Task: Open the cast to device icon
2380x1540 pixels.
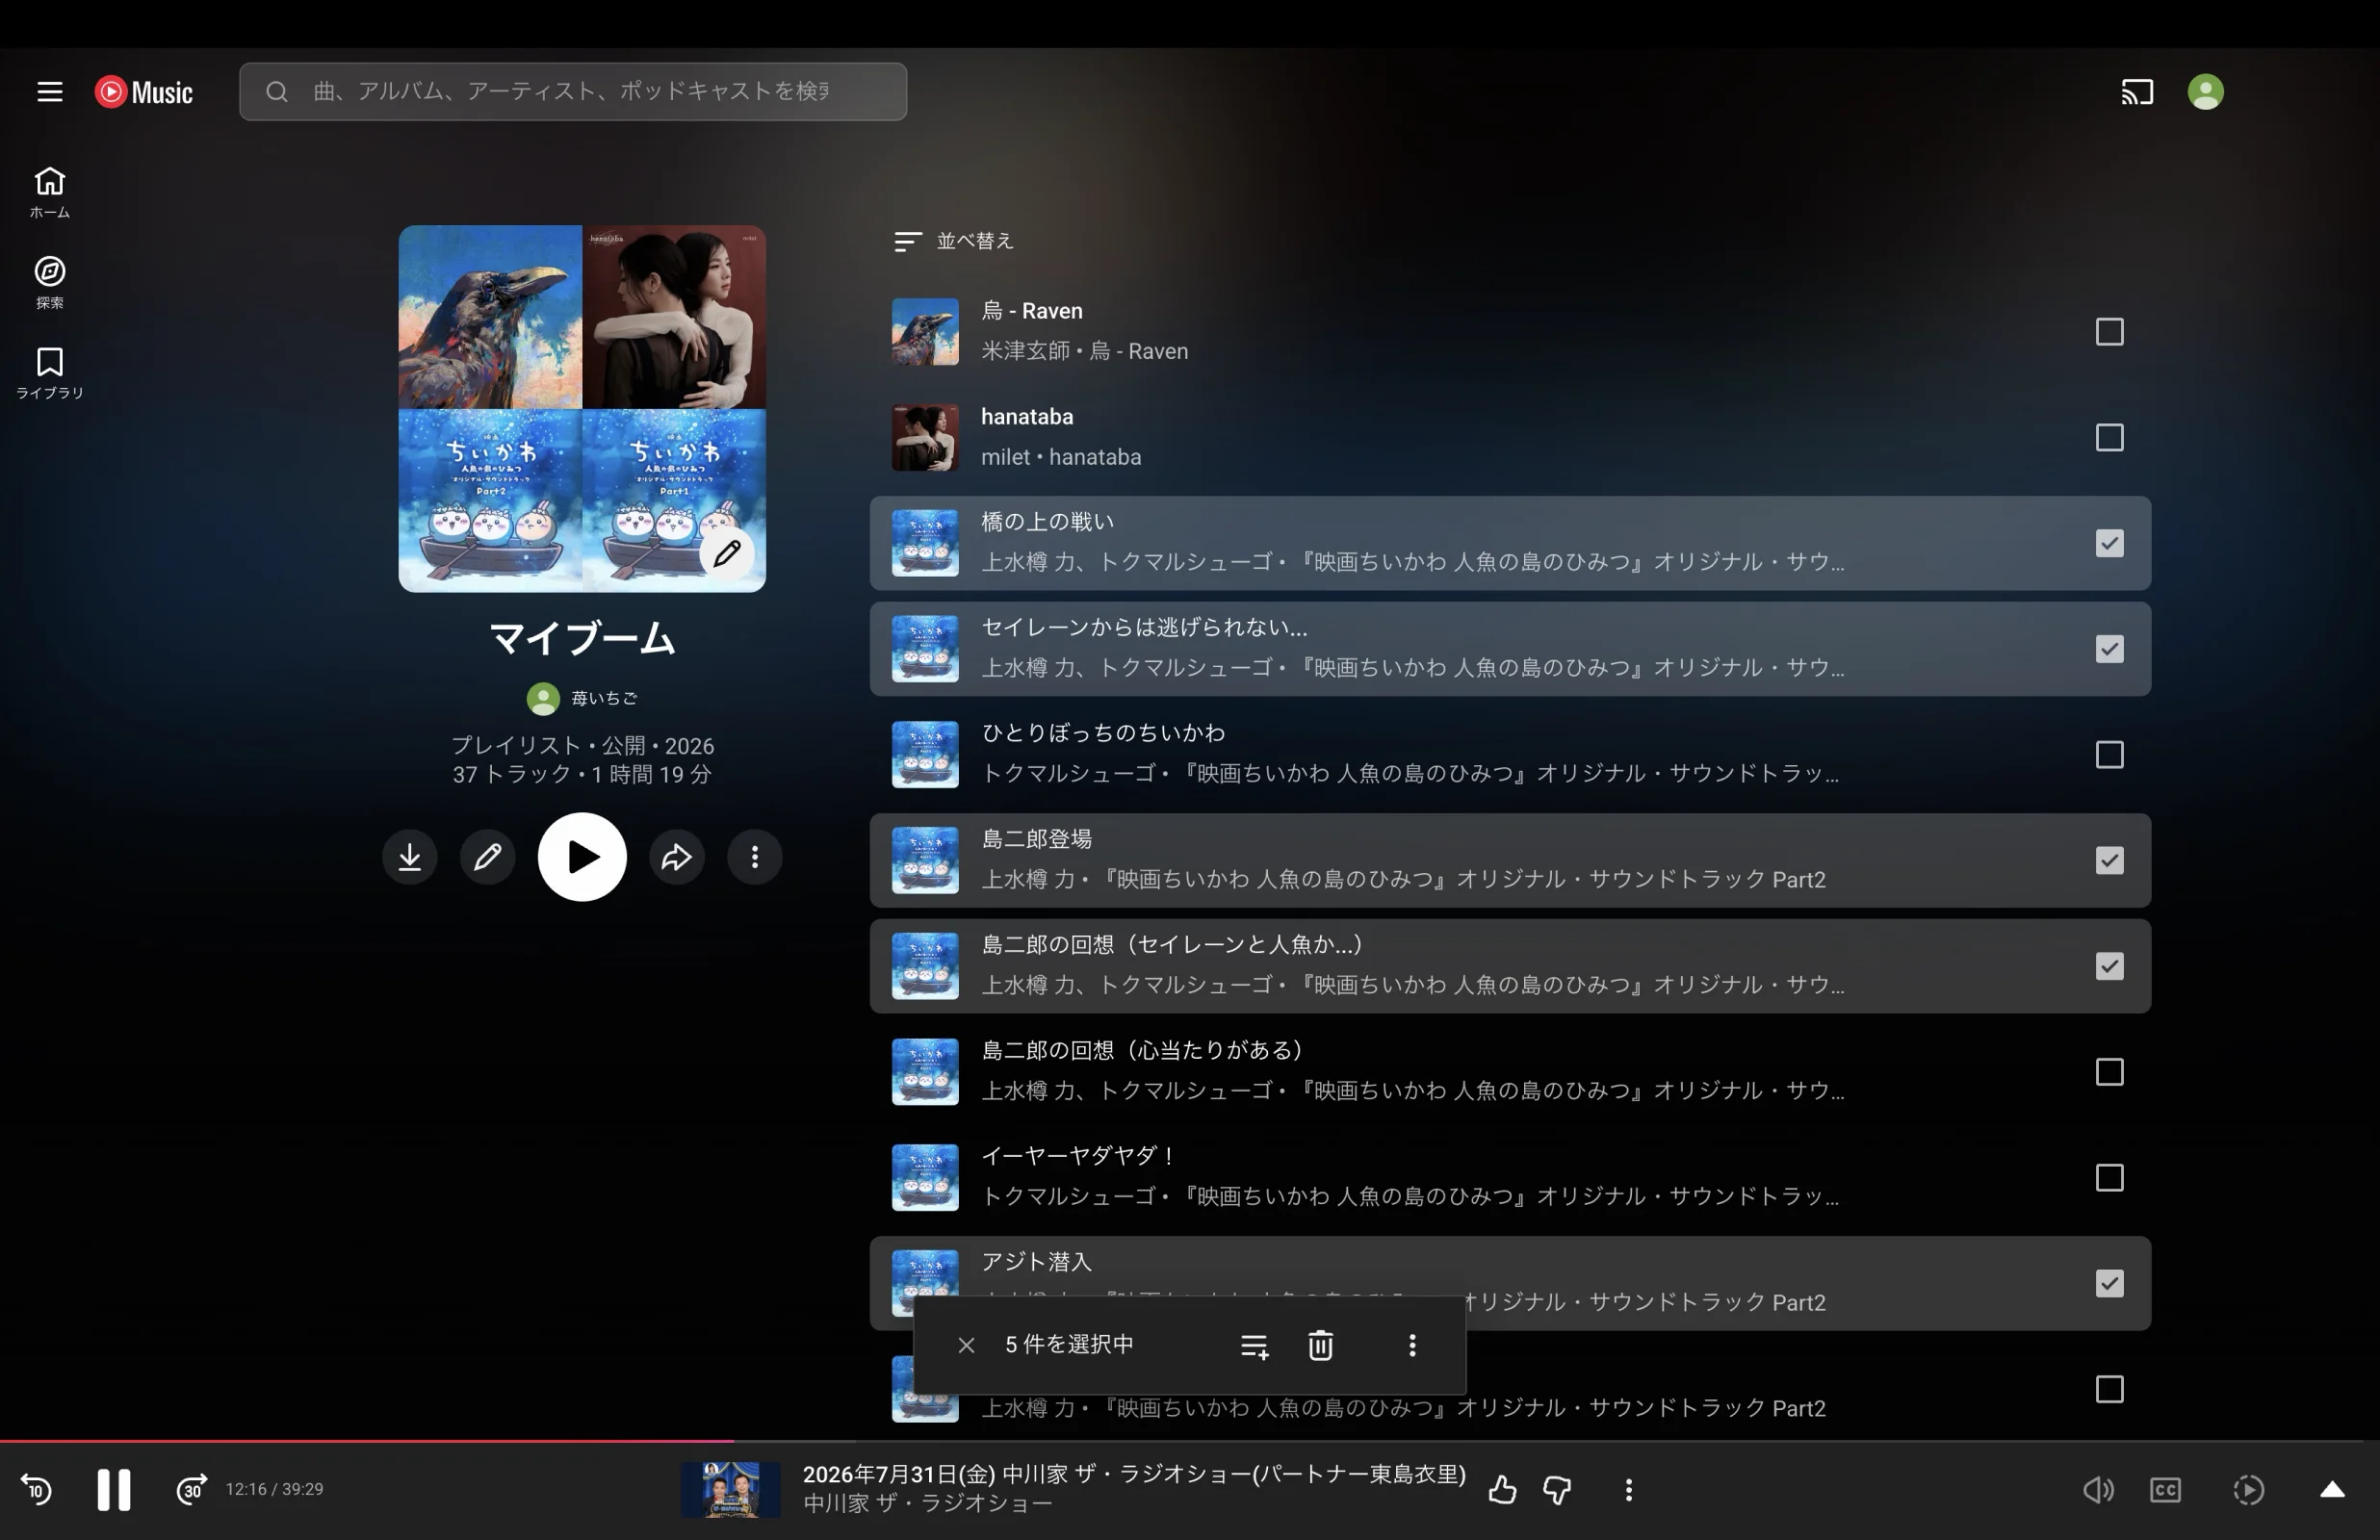Action: tap(2137, 92)
